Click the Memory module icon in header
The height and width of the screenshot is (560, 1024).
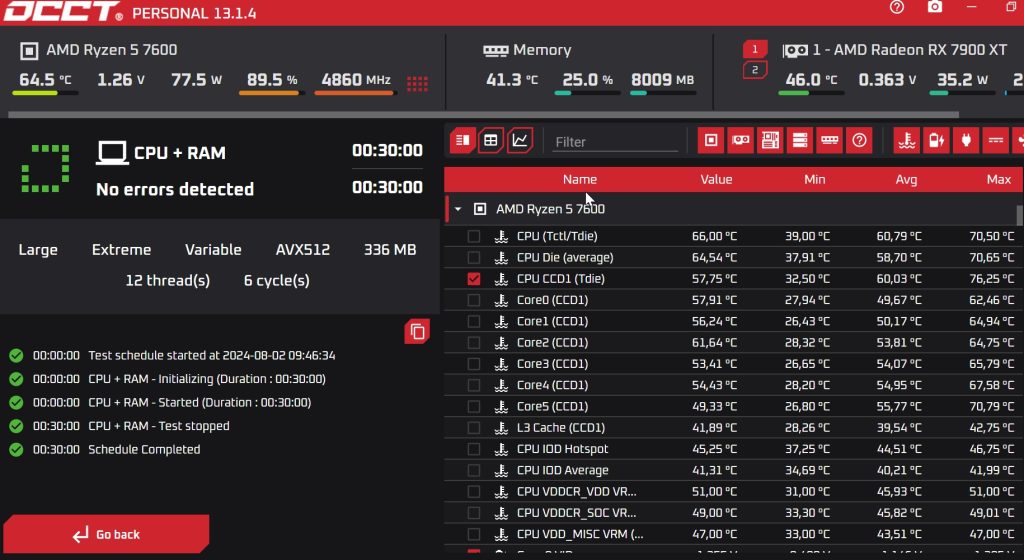tap(495, 50)
